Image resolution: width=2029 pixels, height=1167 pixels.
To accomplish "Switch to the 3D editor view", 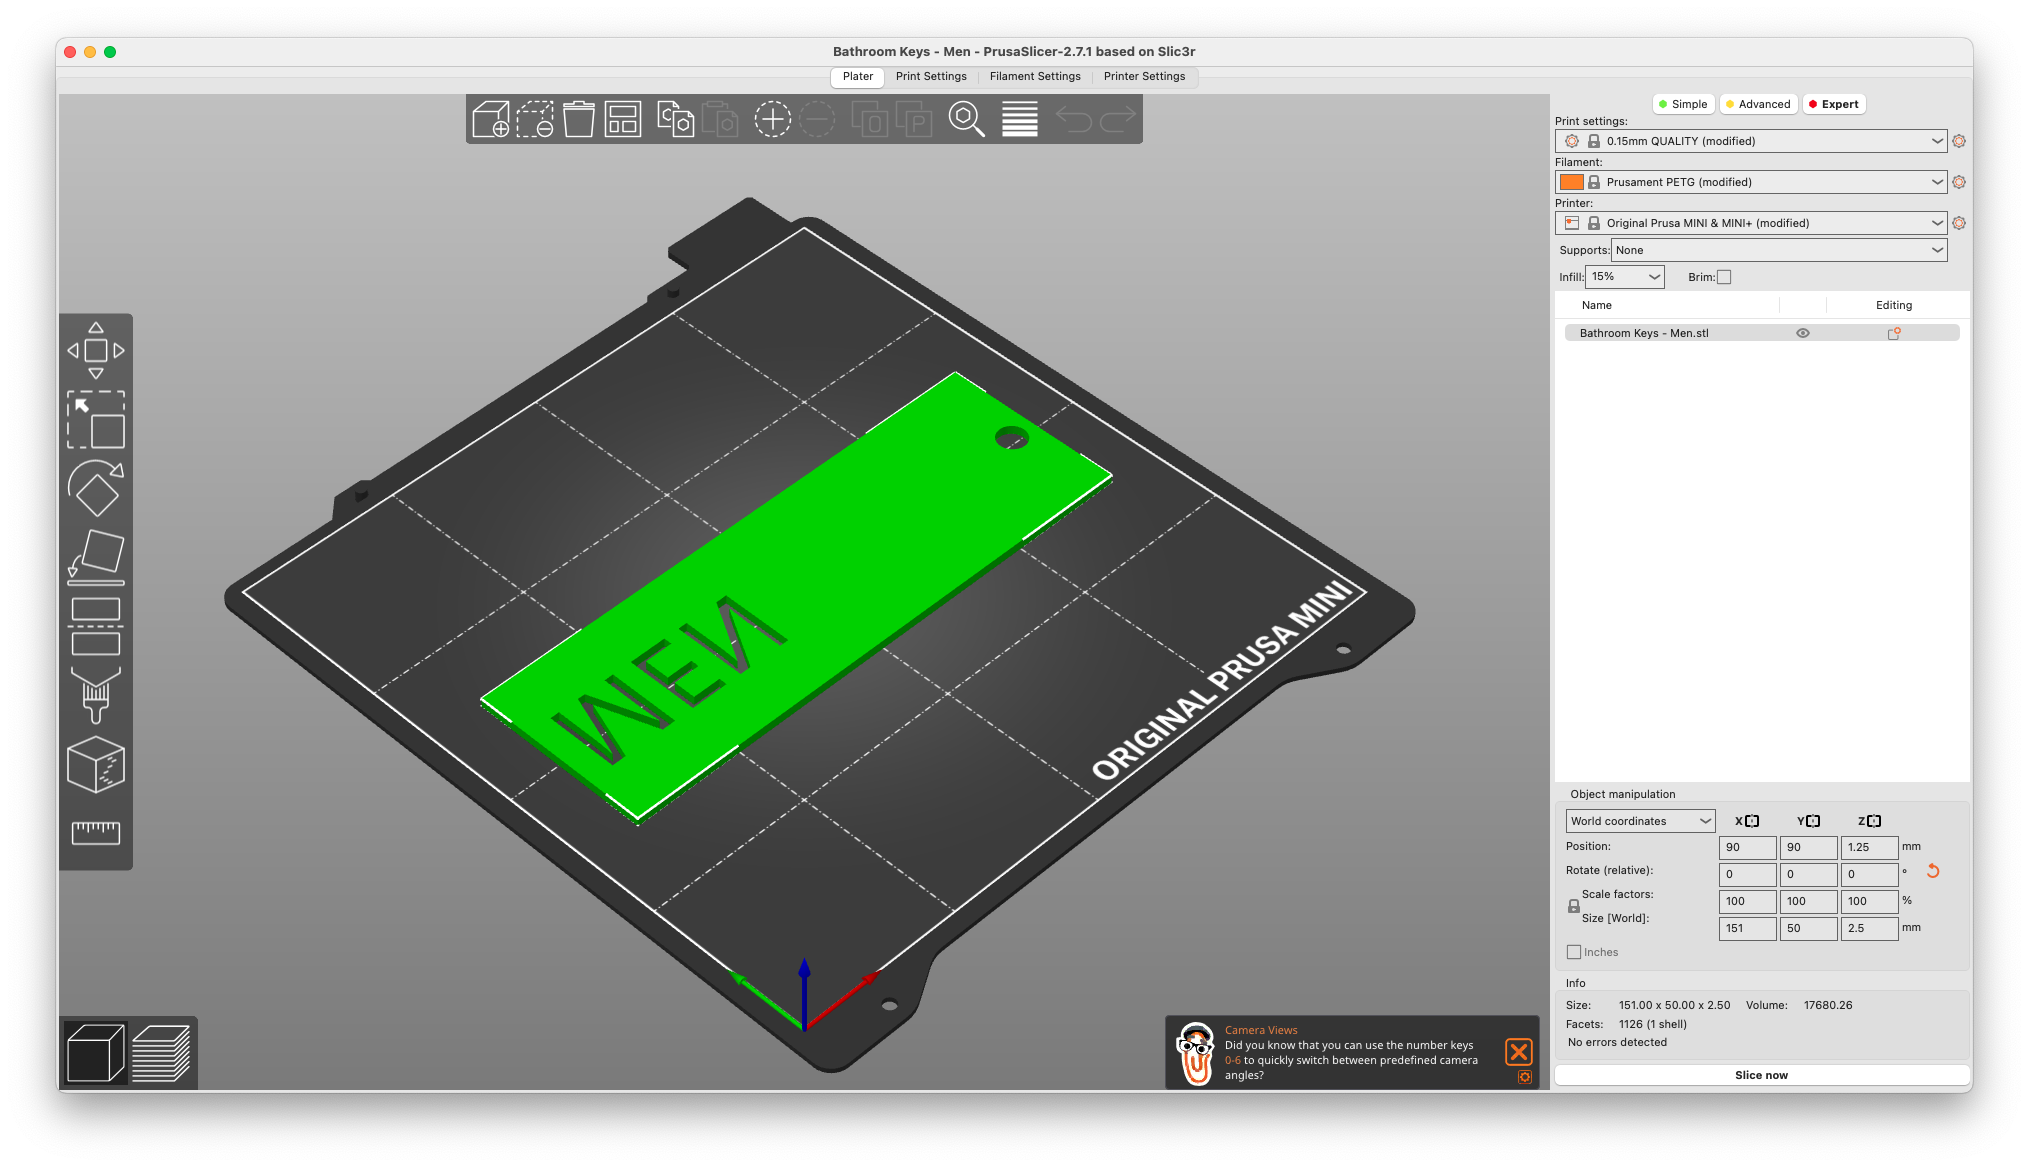I will tap(95, 1053).
